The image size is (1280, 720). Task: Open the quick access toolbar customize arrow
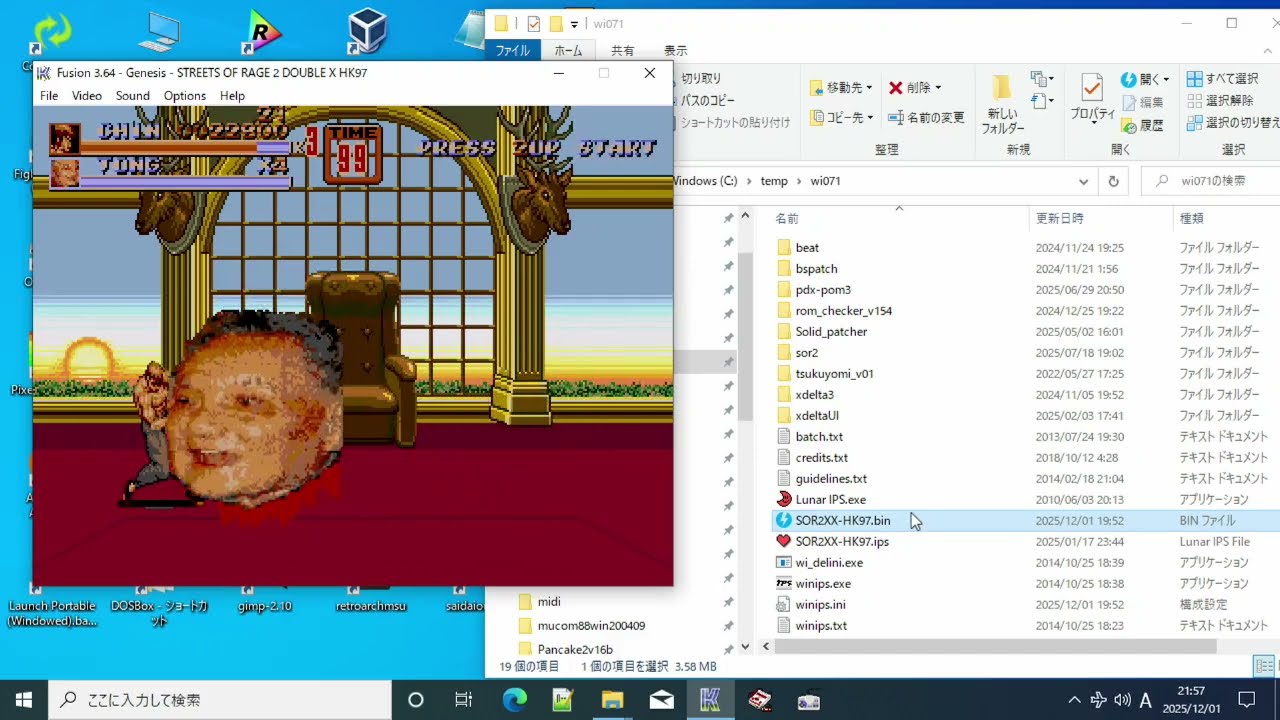(574, 24)
